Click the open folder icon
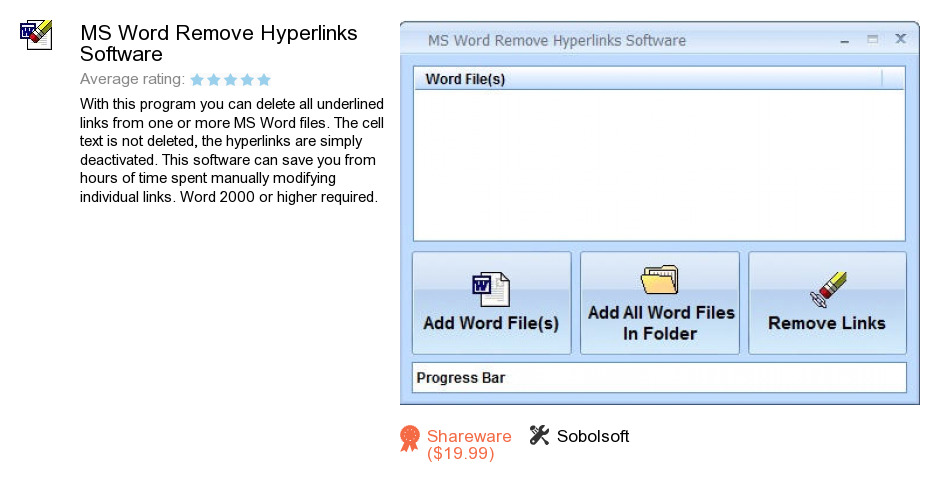Screen dimensions: 940x489 (x=659, y=280)
